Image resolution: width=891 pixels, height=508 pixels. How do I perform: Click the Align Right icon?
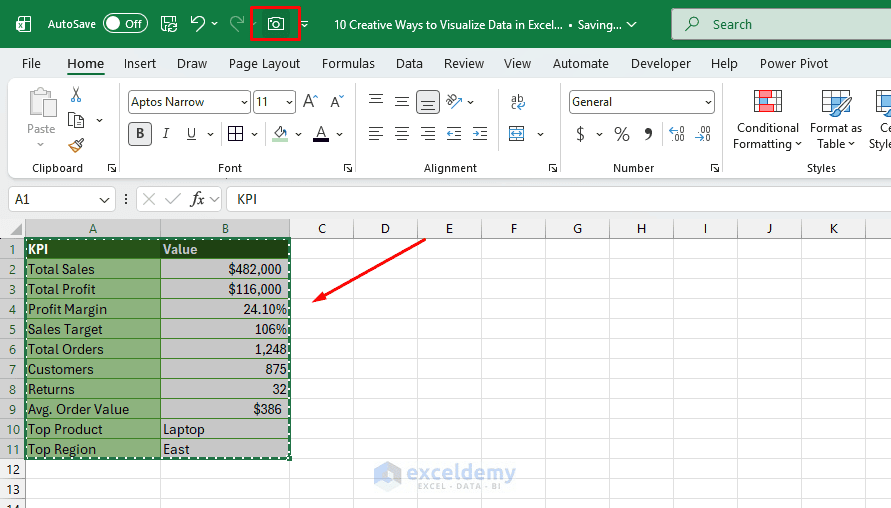tap(428, 134)
